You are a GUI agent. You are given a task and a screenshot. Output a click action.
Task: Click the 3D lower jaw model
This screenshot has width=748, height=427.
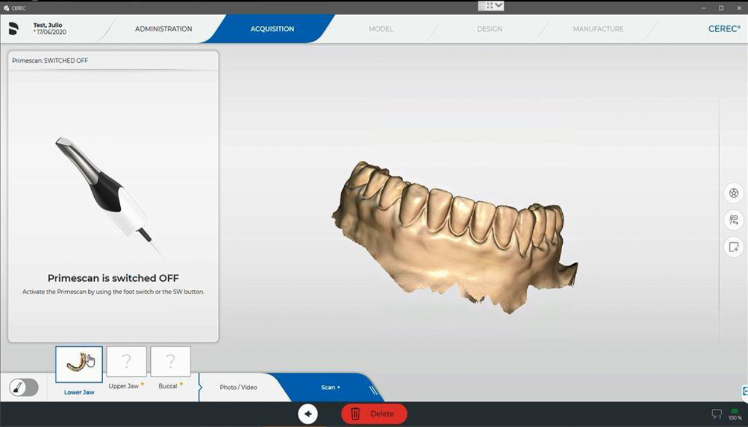click(453, 236)
